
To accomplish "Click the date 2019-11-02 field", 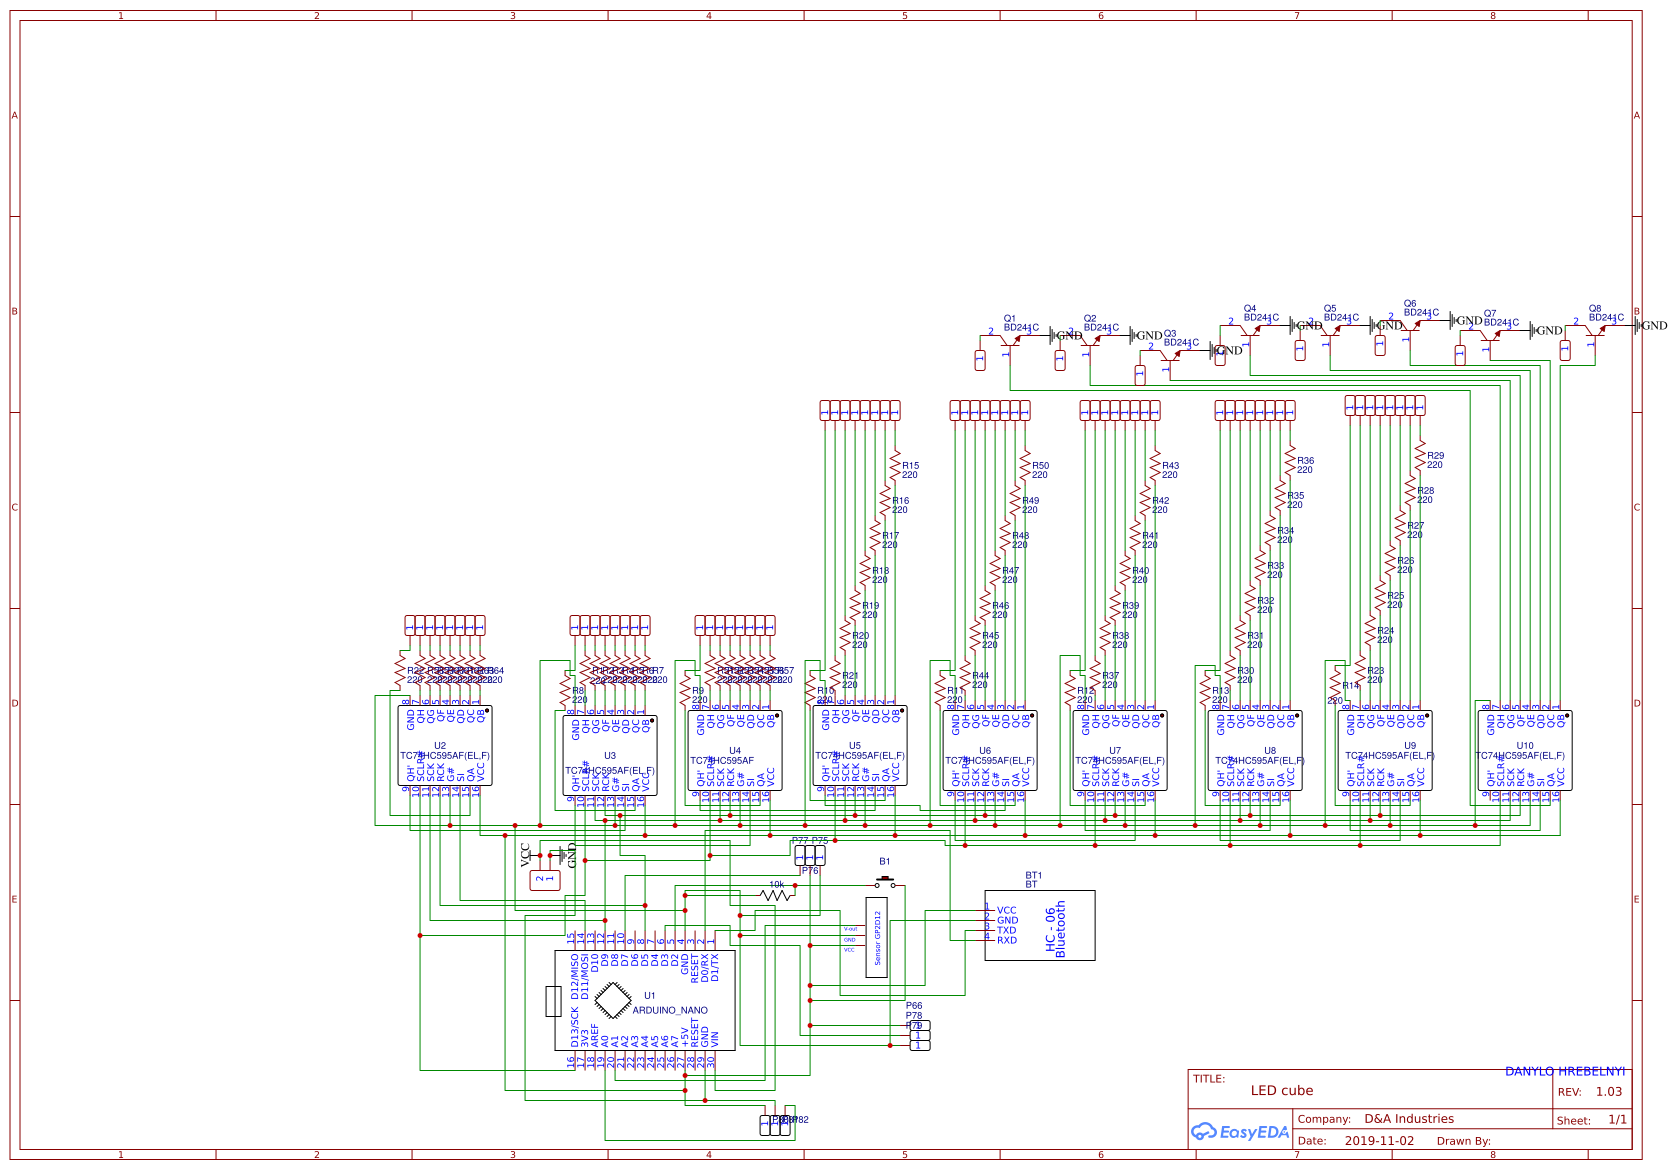I will [1382, 1140].
